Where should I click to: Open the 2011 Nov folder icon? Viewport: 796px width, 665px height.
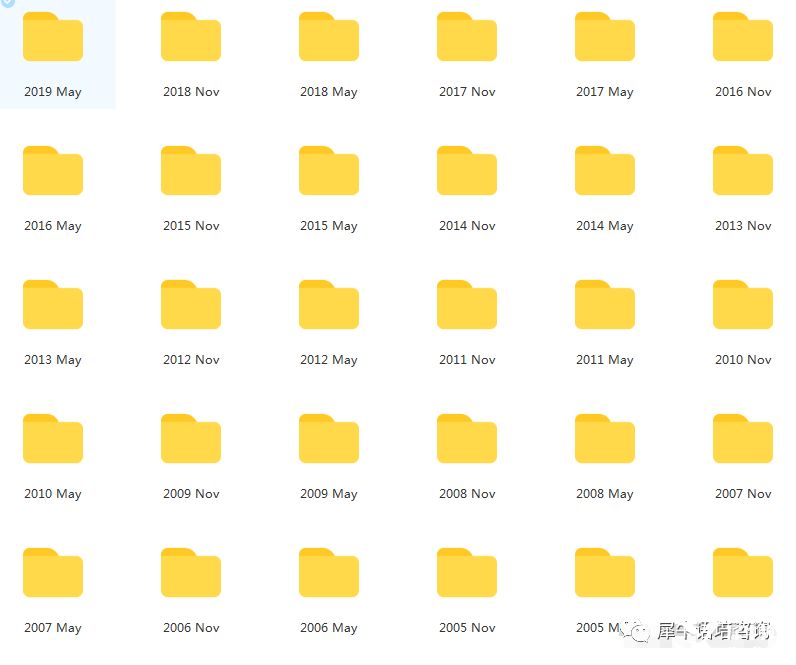click(x=467, y=305)
